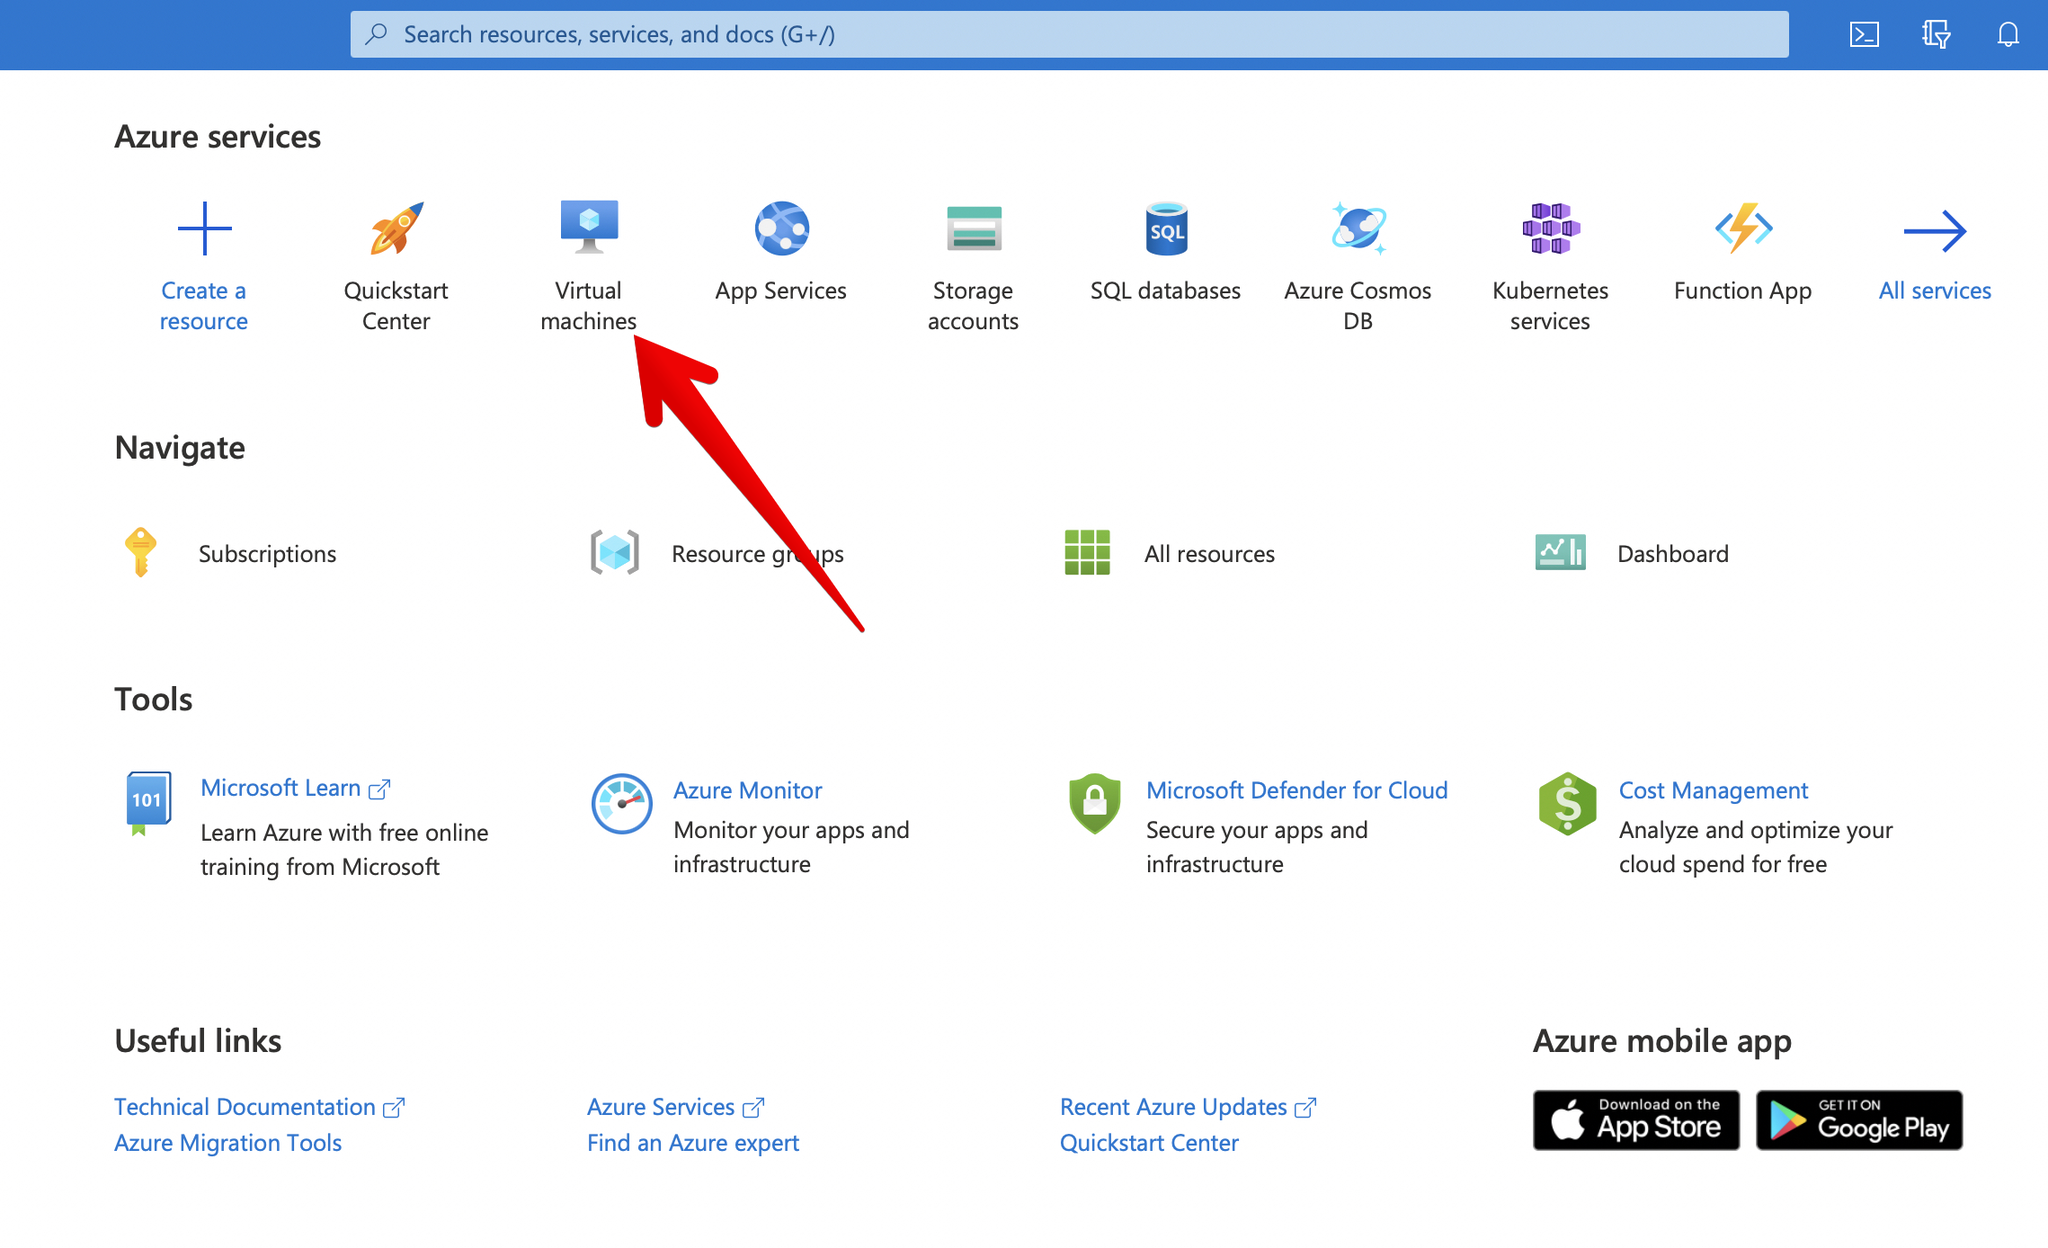Viewport: 2048px width, 1248px height.
Task: Click the Azure Monitor gauge icon
Action: [x=621, y=803]
